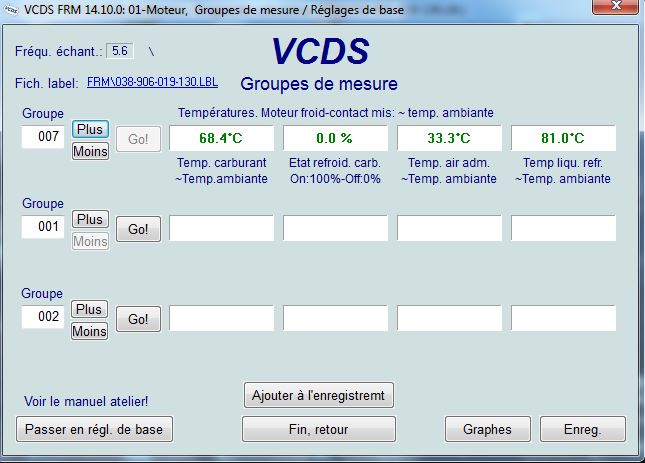Start reading group 001 with Go!
The image size is (645, 463).
coord(138,229)
